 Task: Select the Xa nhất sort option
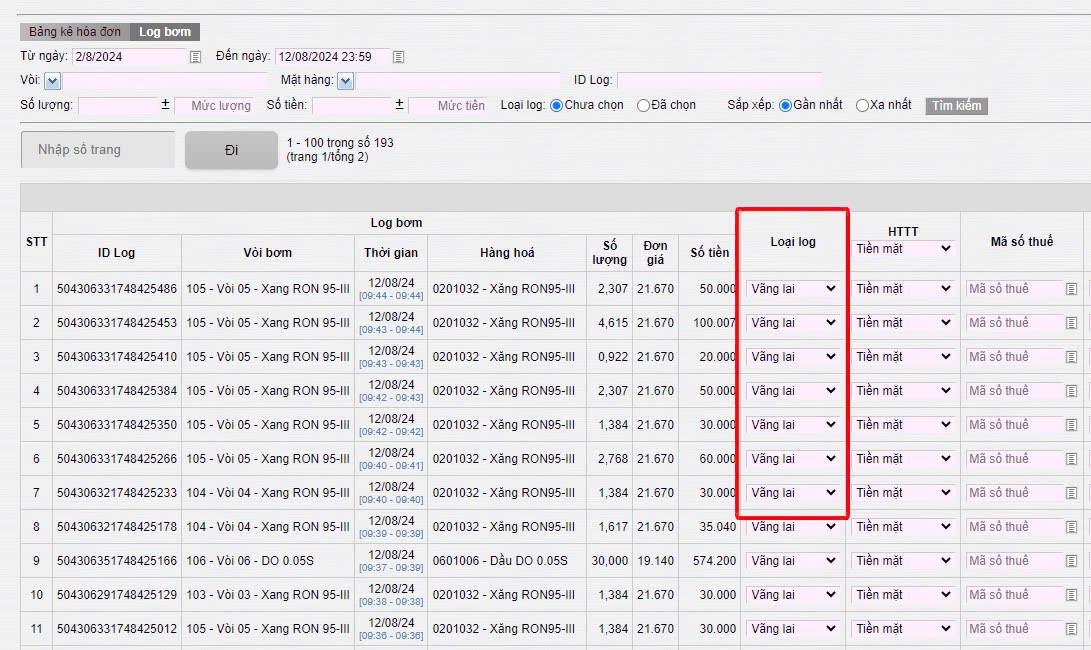862,105
